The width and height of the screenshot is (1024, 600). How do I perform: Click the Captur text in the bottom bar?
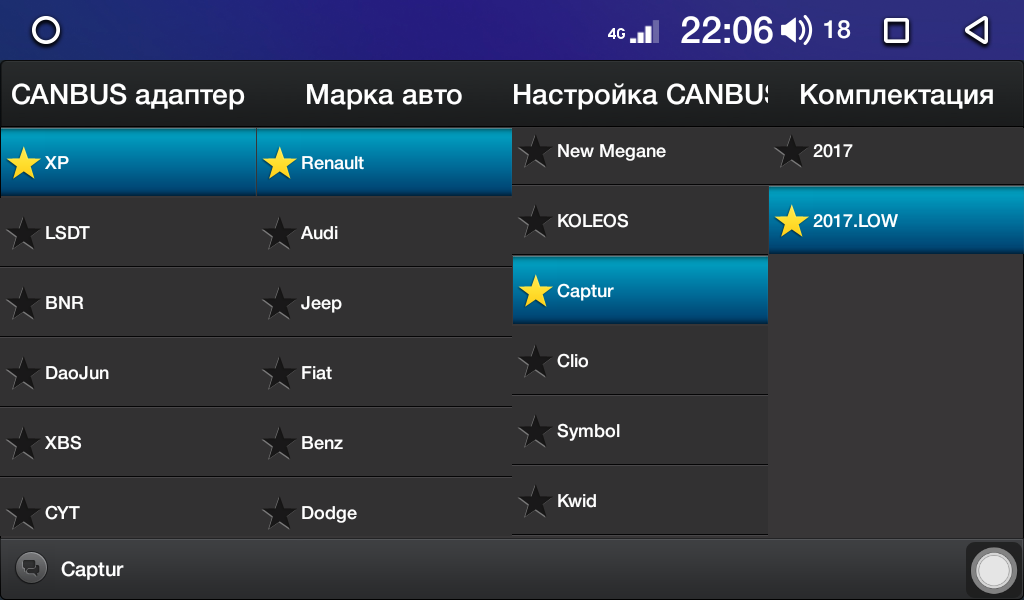click(92, 570)
